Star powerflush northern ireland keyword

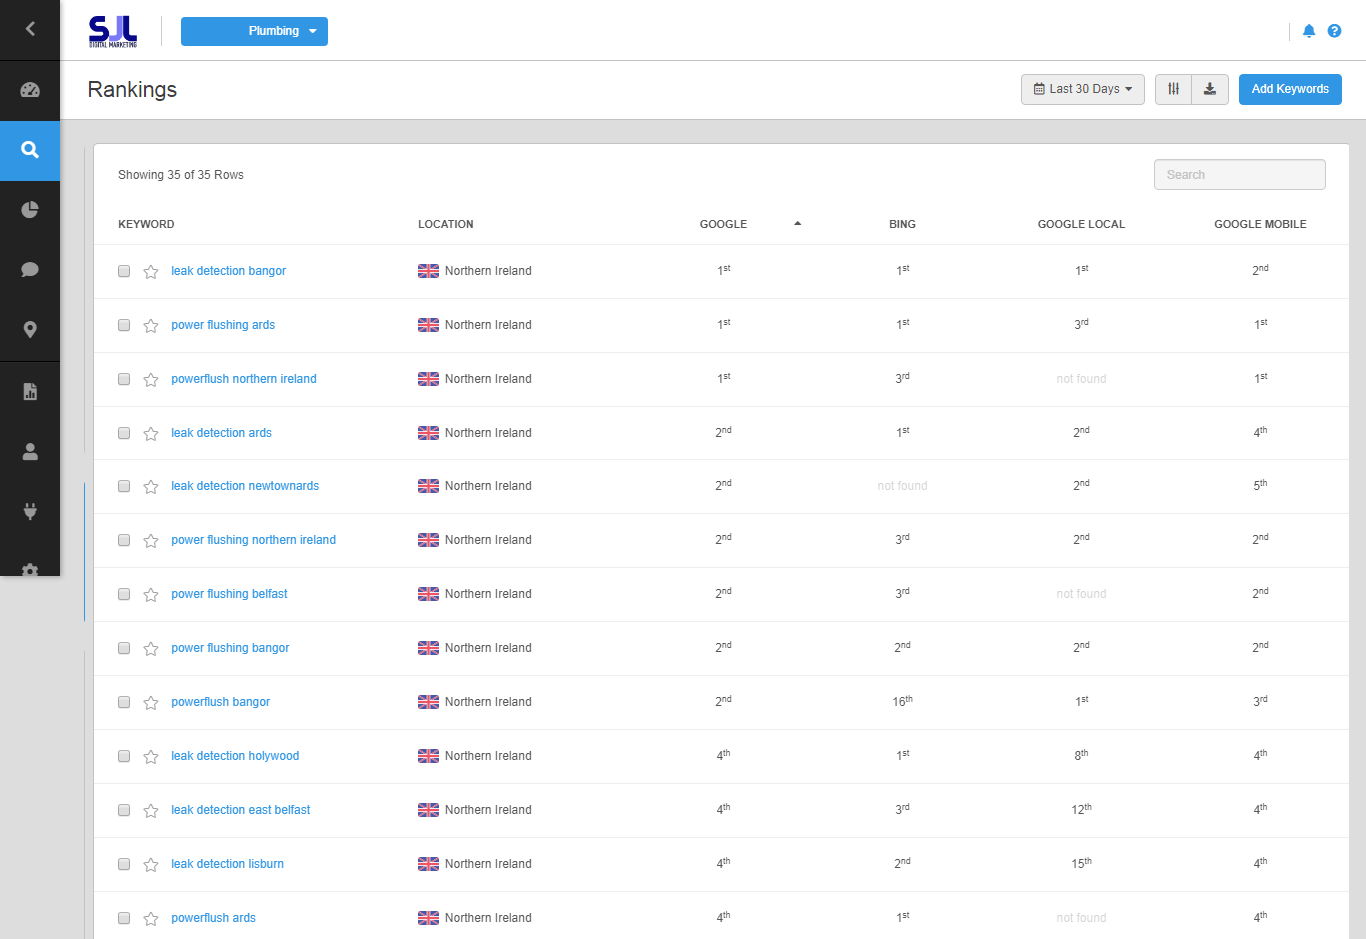[151, 380]
